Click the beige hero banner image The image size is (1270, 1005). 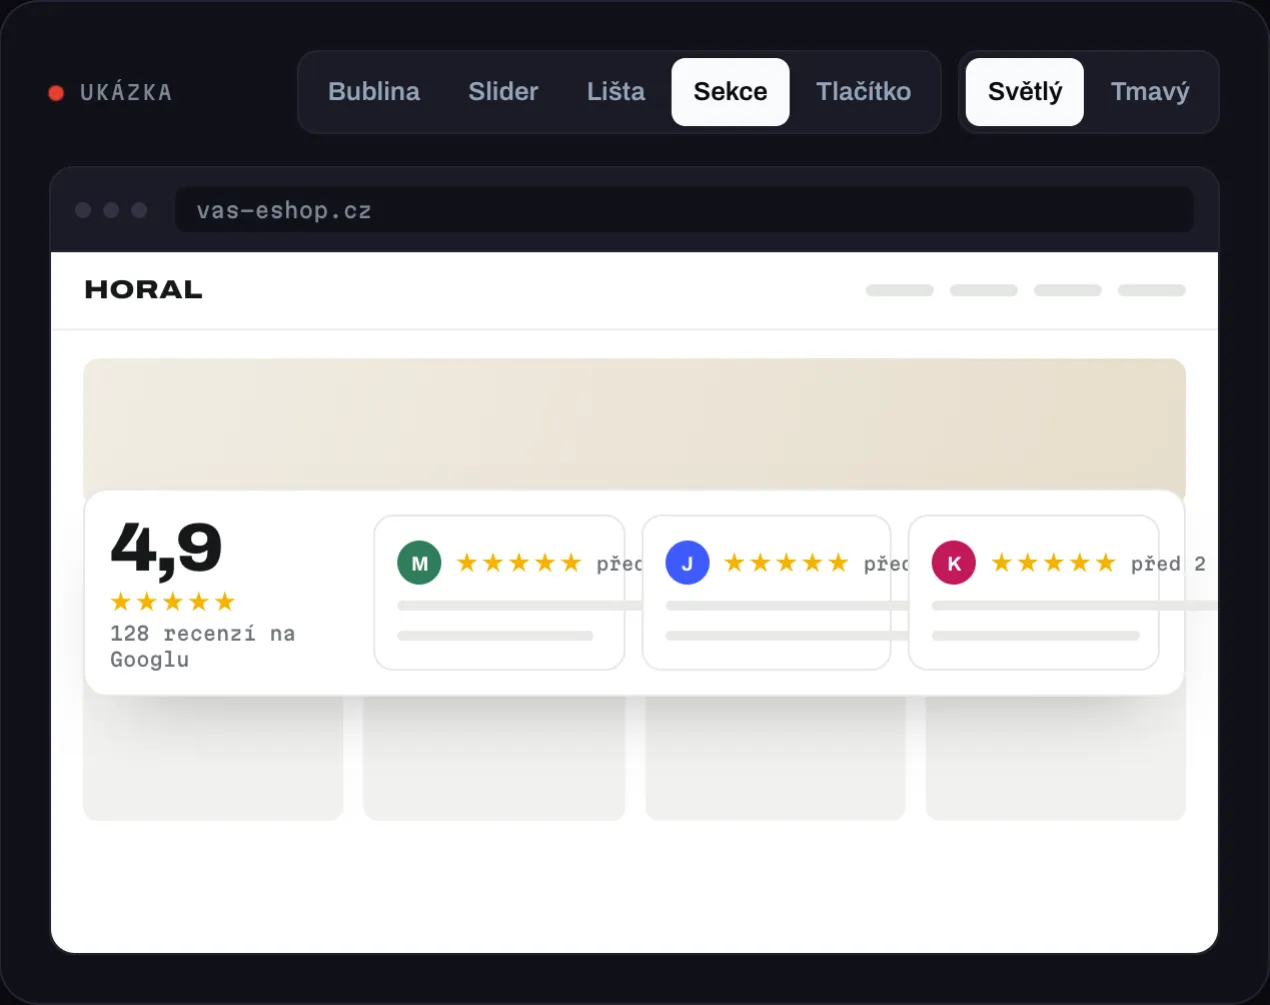(x=634, y=425)
